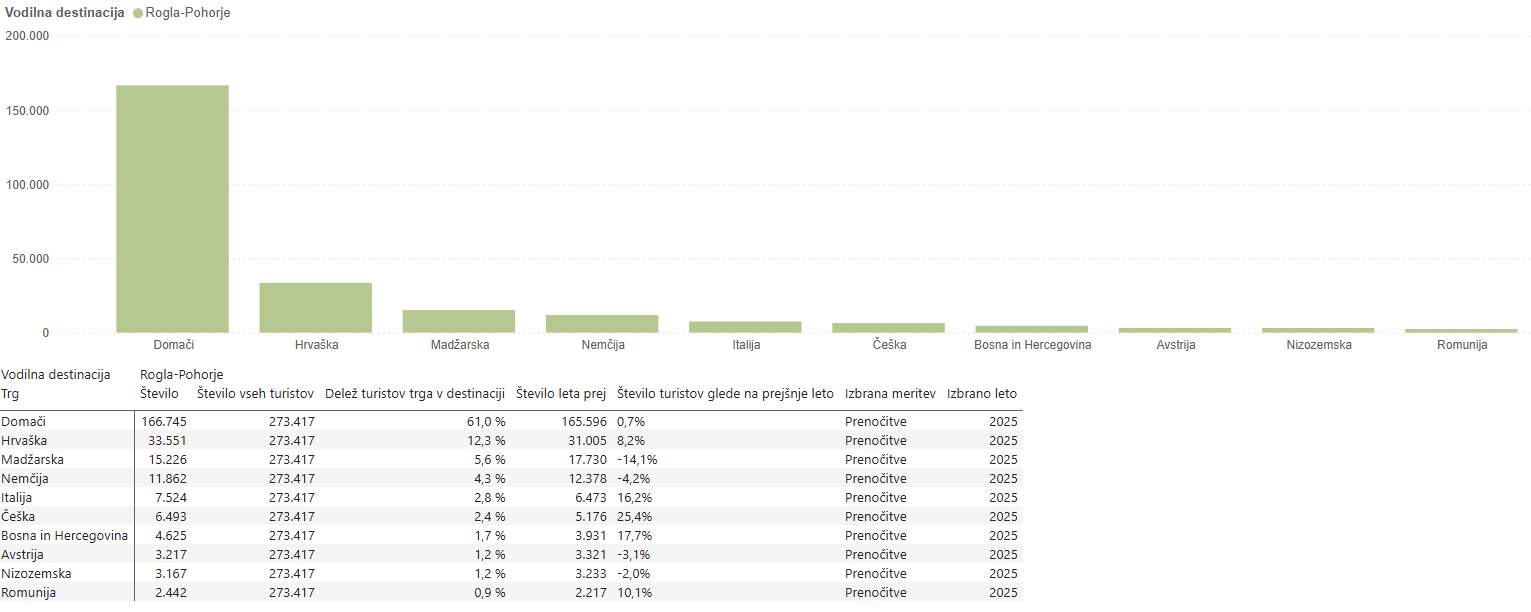
Task: Click the Italija label on chart axis
Action: click(745, 345)
